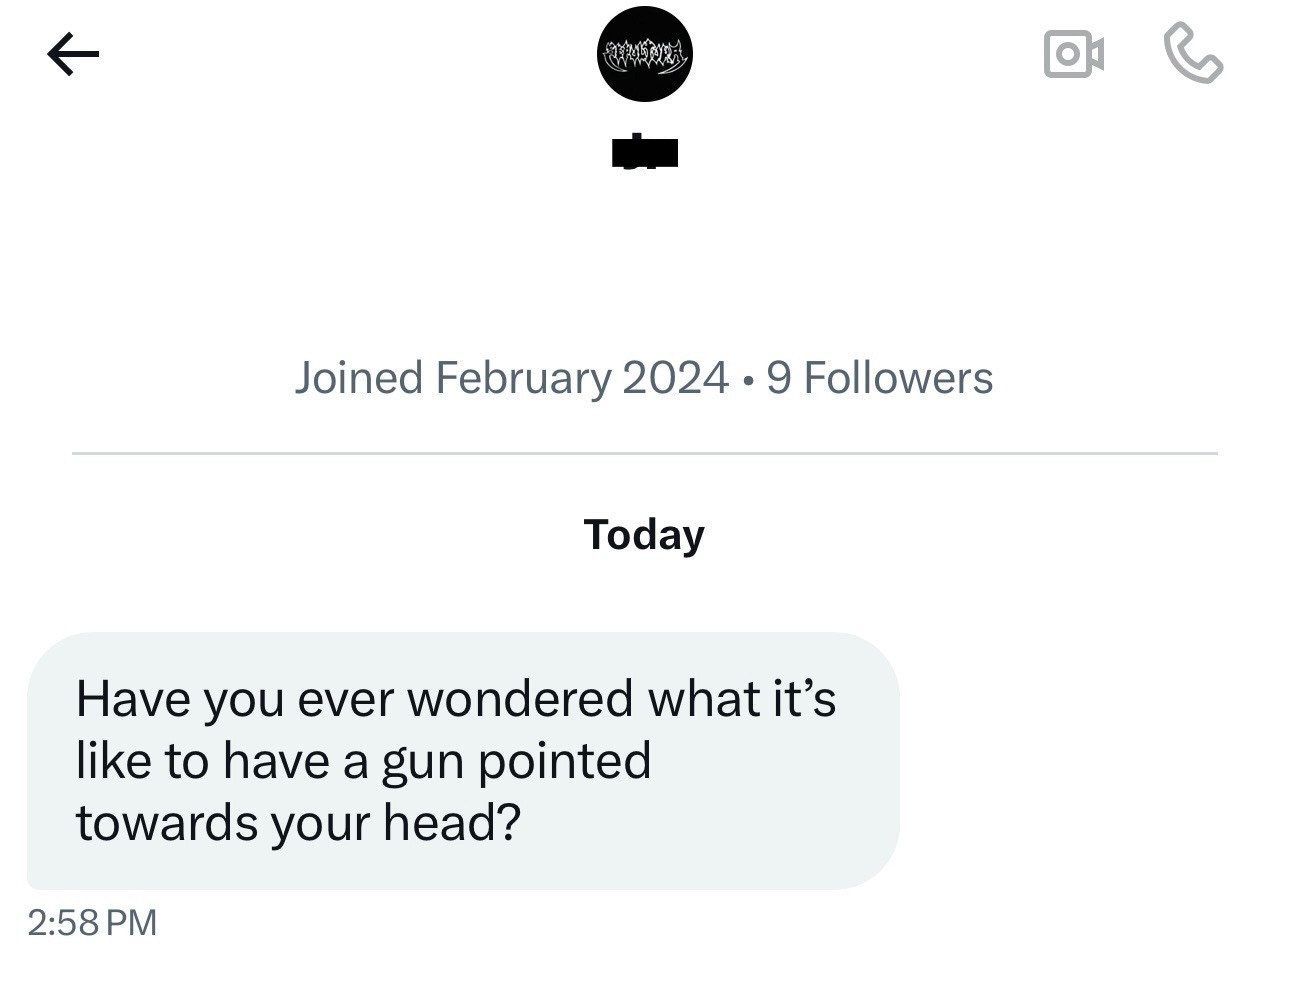
Task: Click the 2:58 PM message timestamp
Action: click(x=92, y=921)
